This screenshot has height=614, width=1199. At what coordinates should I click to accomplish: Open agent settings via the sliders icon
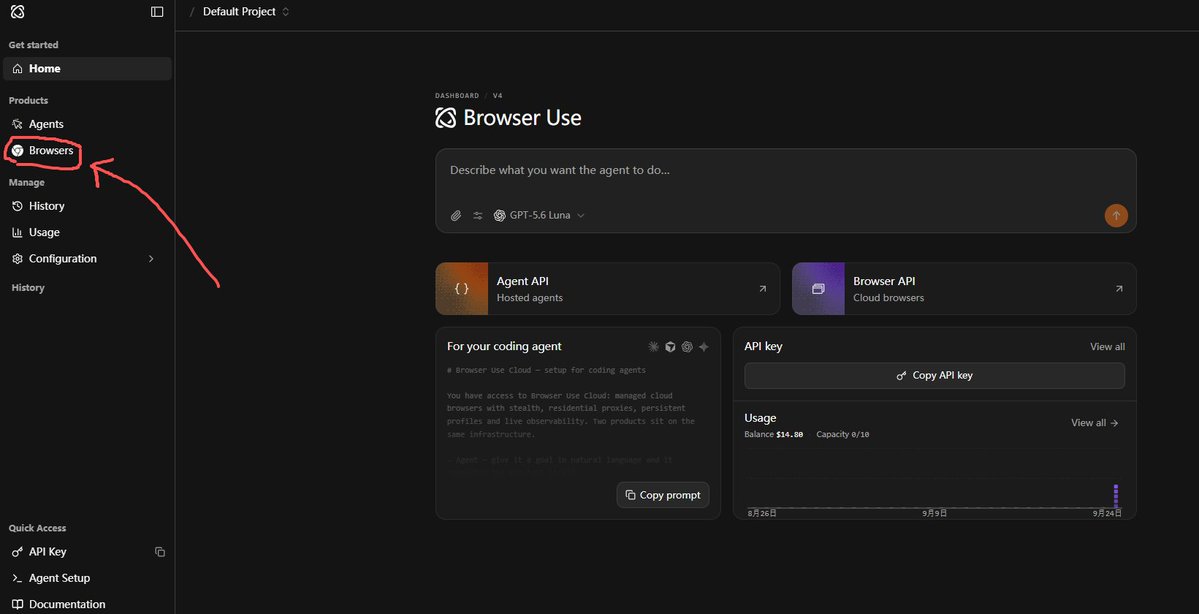point(478,216)
